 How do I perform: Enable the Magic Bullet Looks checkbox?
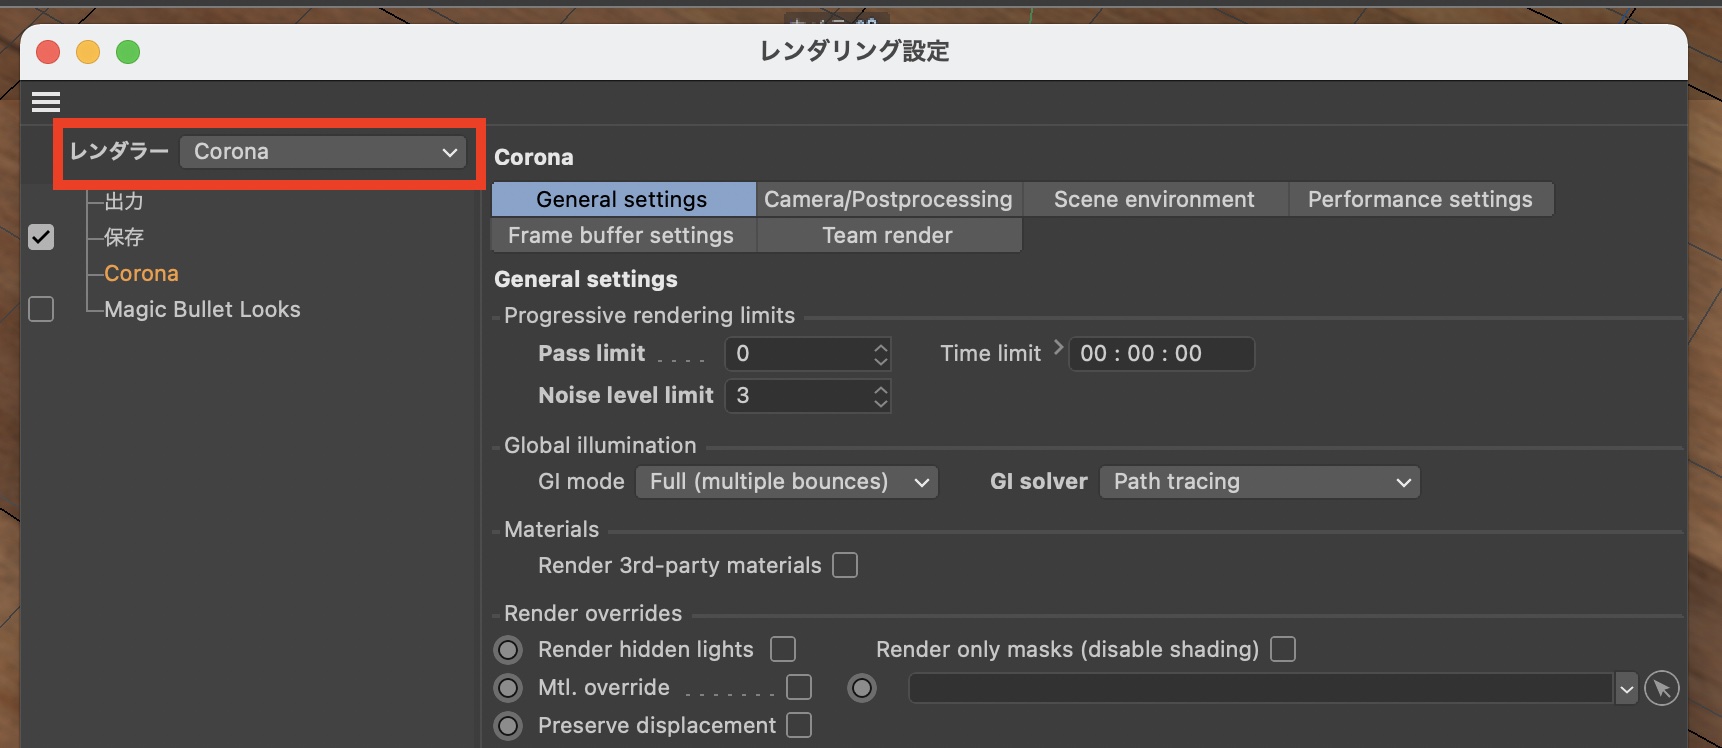[41, 309]
